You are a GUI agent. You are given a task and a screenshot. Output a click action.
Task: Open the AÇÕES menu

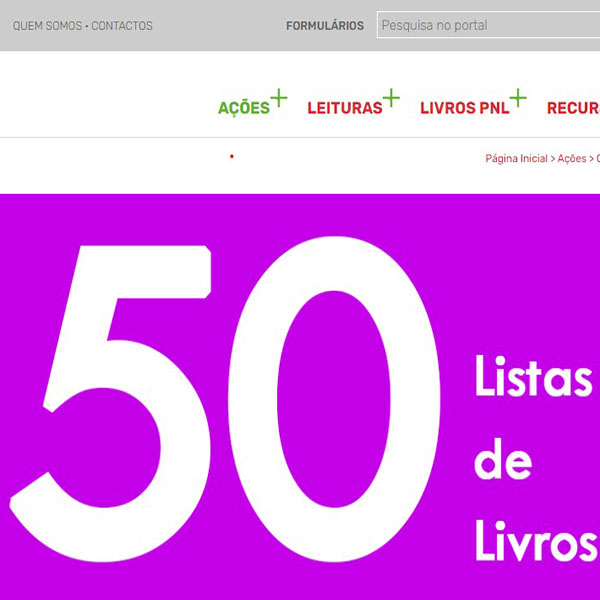pos(244,108)
